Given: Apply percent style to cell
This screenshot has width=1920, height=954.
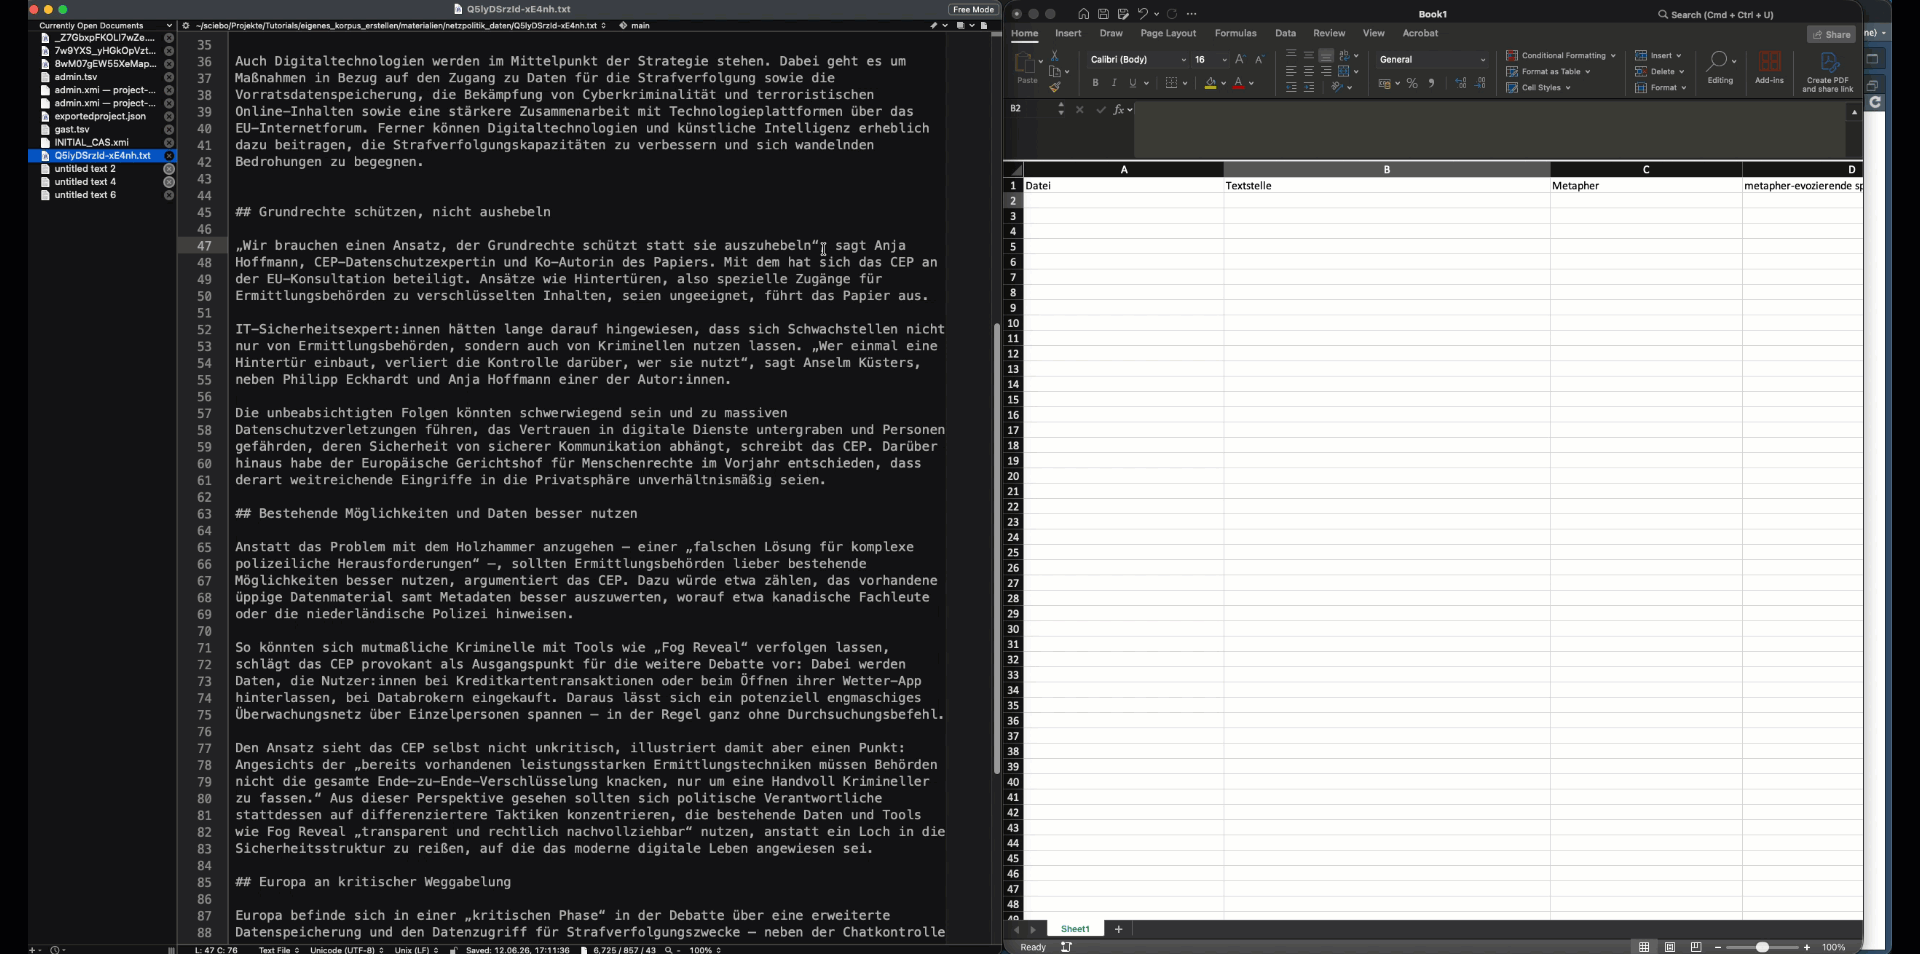Looking at the screenshot, I should pyautogui.click(x=1412, y=83).
